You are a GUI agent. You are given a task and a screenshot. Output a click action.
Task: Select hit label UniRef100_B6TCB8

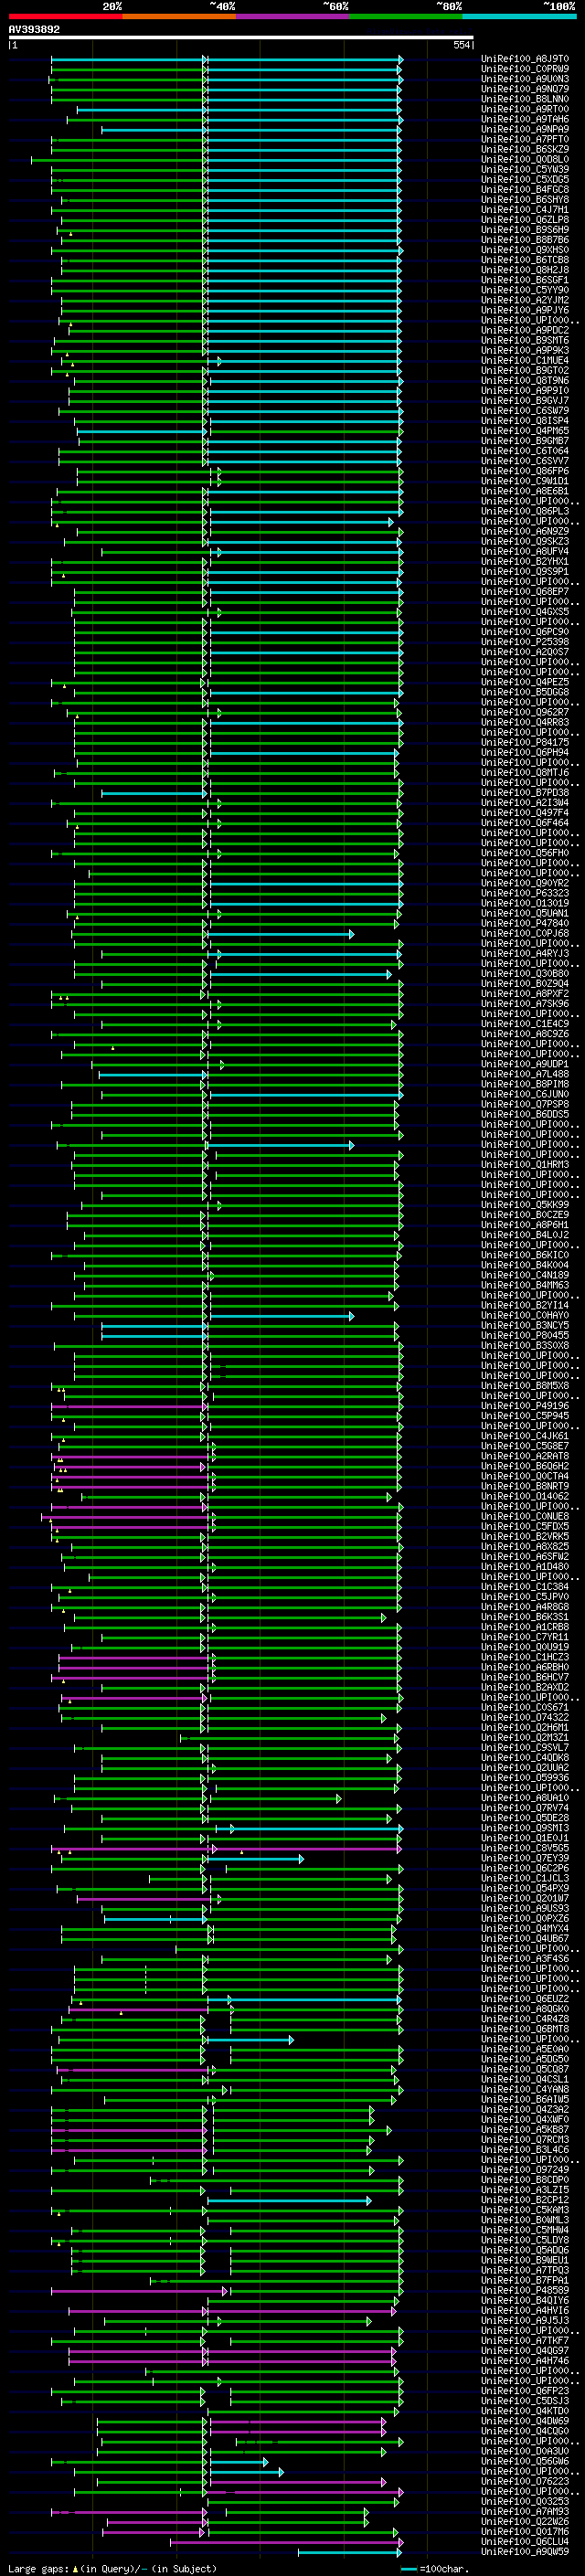coord(525,260)
